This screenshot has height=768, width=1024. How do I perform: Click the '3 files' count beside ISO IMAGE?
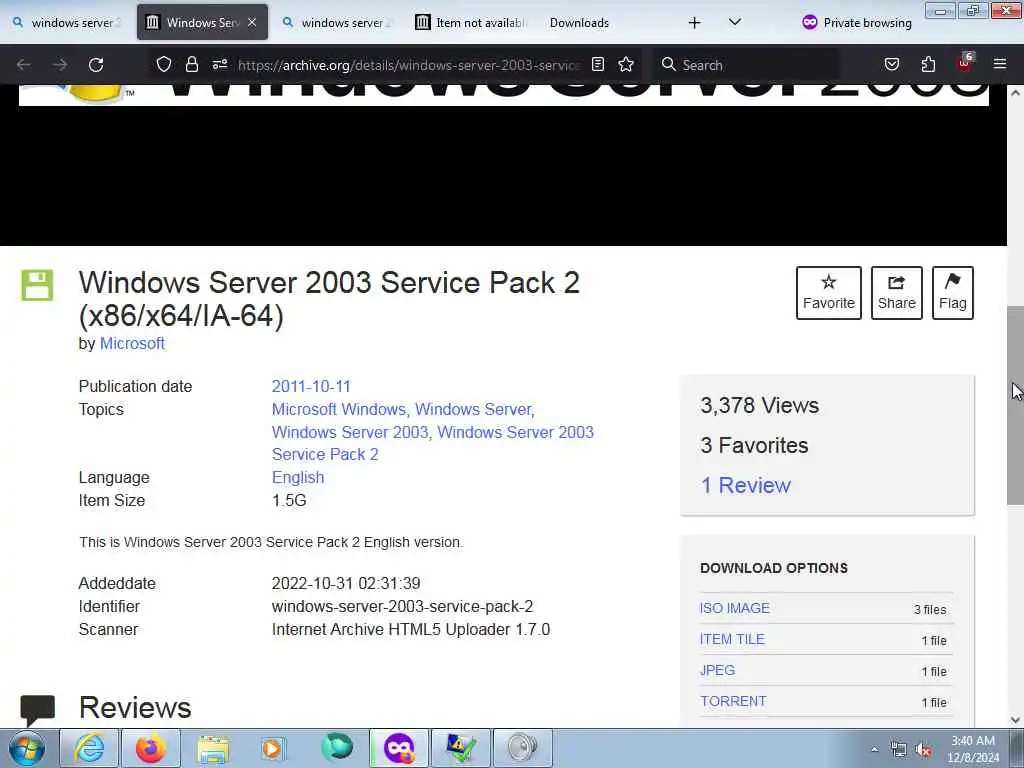(x=930, y=609)
